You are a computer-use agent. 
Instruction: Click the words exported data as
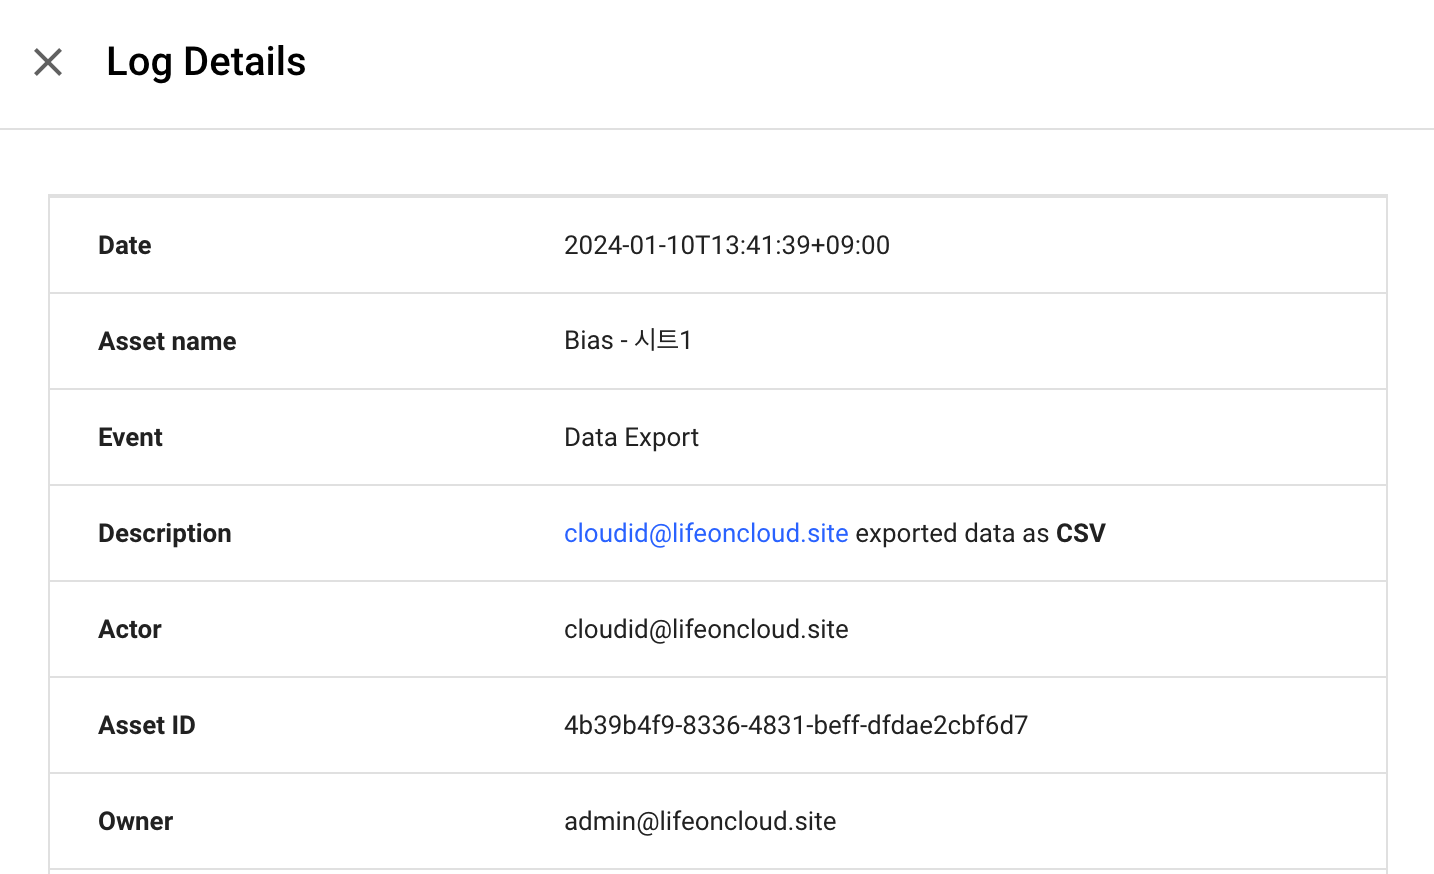(952, 533)
